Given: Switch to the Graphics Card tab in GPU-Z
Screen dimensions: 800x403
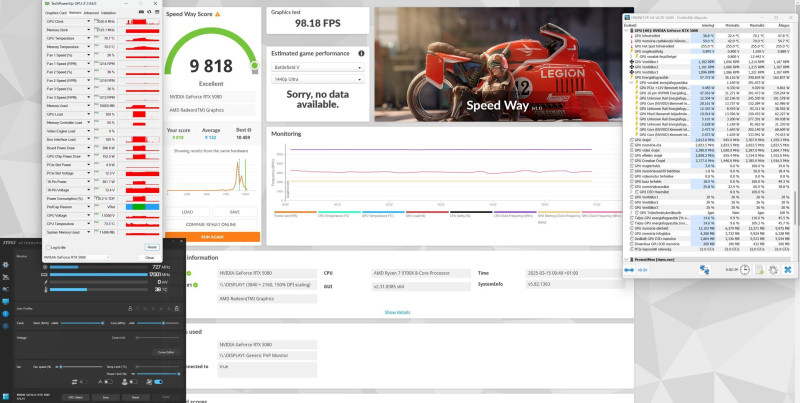Looking at the screenshot, I should click(x=56, y=13).
